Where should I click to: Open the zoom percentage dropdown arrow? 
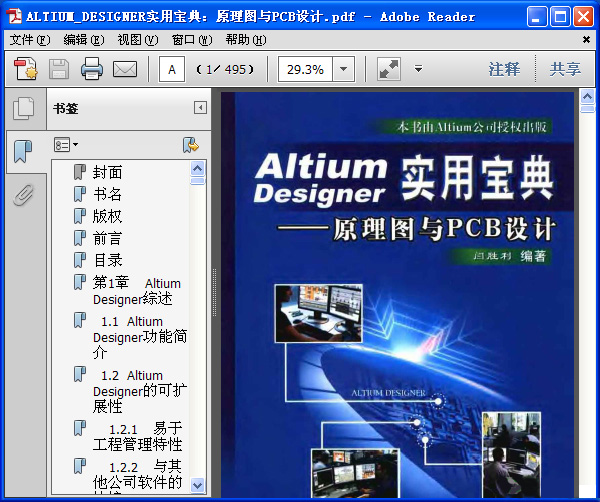tap(345, 69)
